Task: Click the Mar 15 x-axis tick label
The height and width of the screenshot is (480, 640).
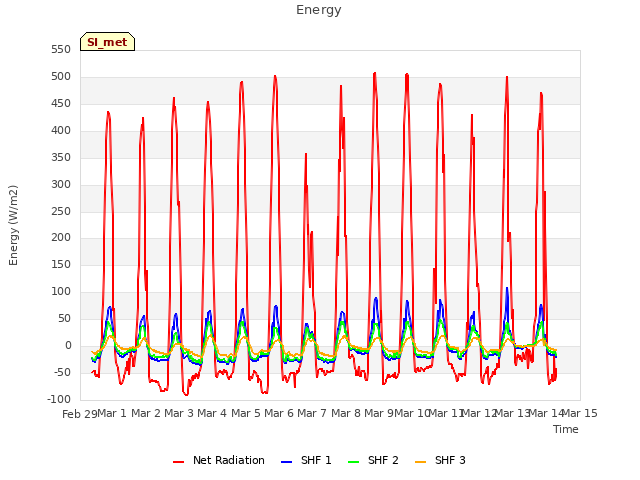Action: 580,413
